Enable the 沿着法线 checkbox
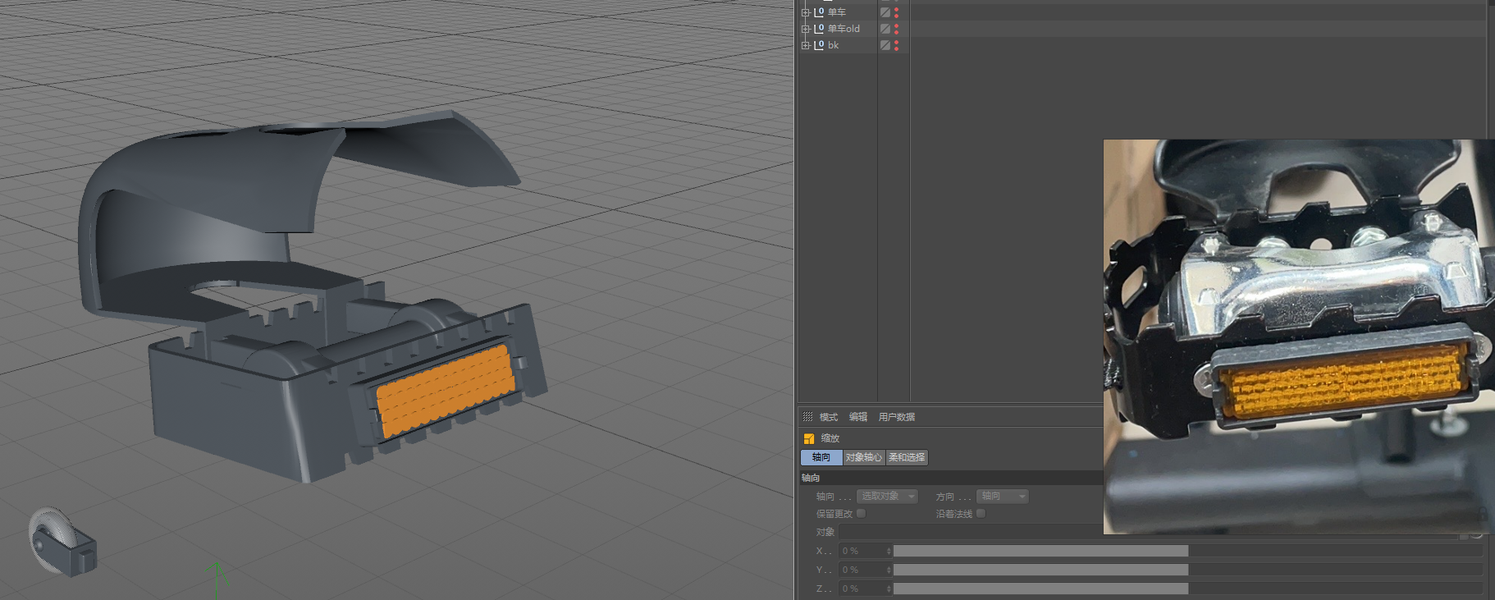Screen dimensions: 1495x600 click(980, 513)
